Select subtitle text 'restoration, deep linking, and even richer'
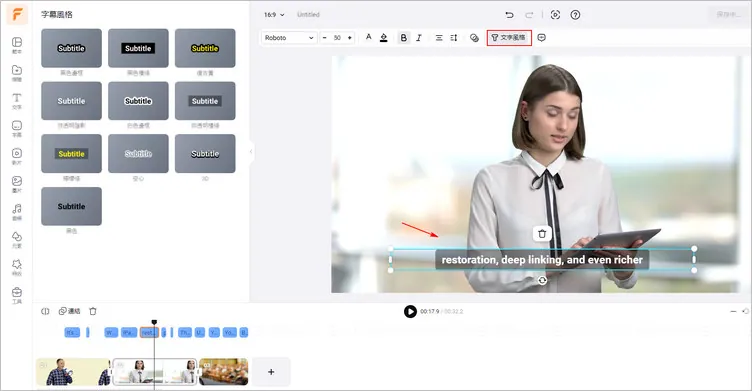Image resolution: width=752 pixels, height=391 pixels. [542, 260]
